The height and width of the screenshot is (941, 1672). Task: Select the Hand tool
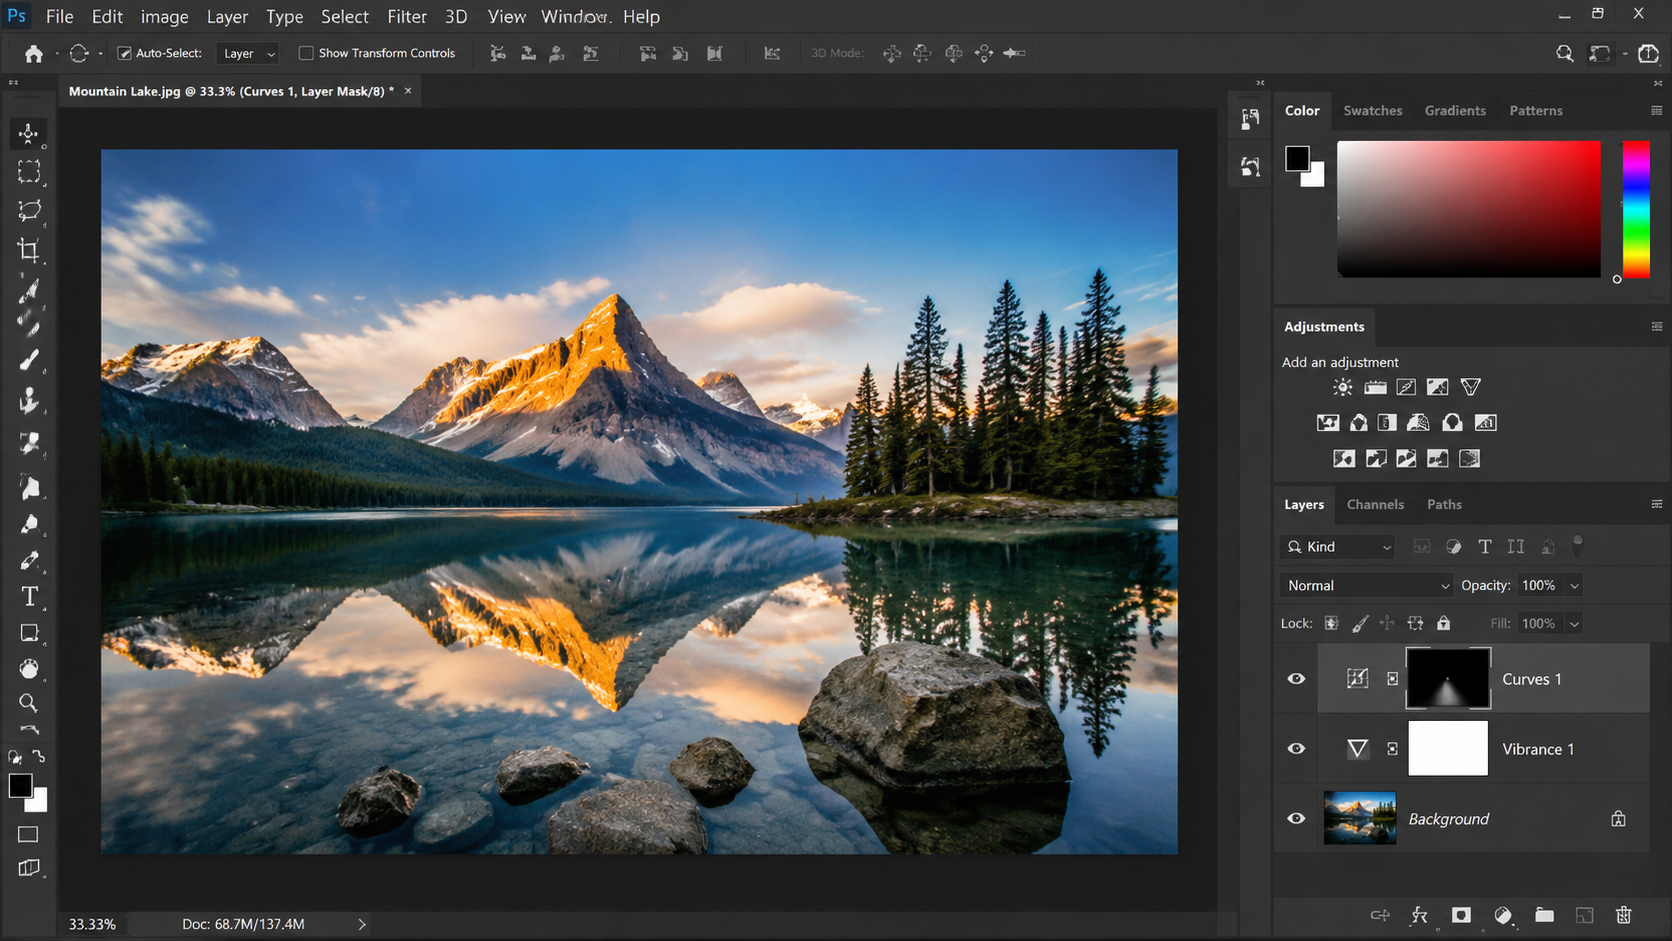29,668
